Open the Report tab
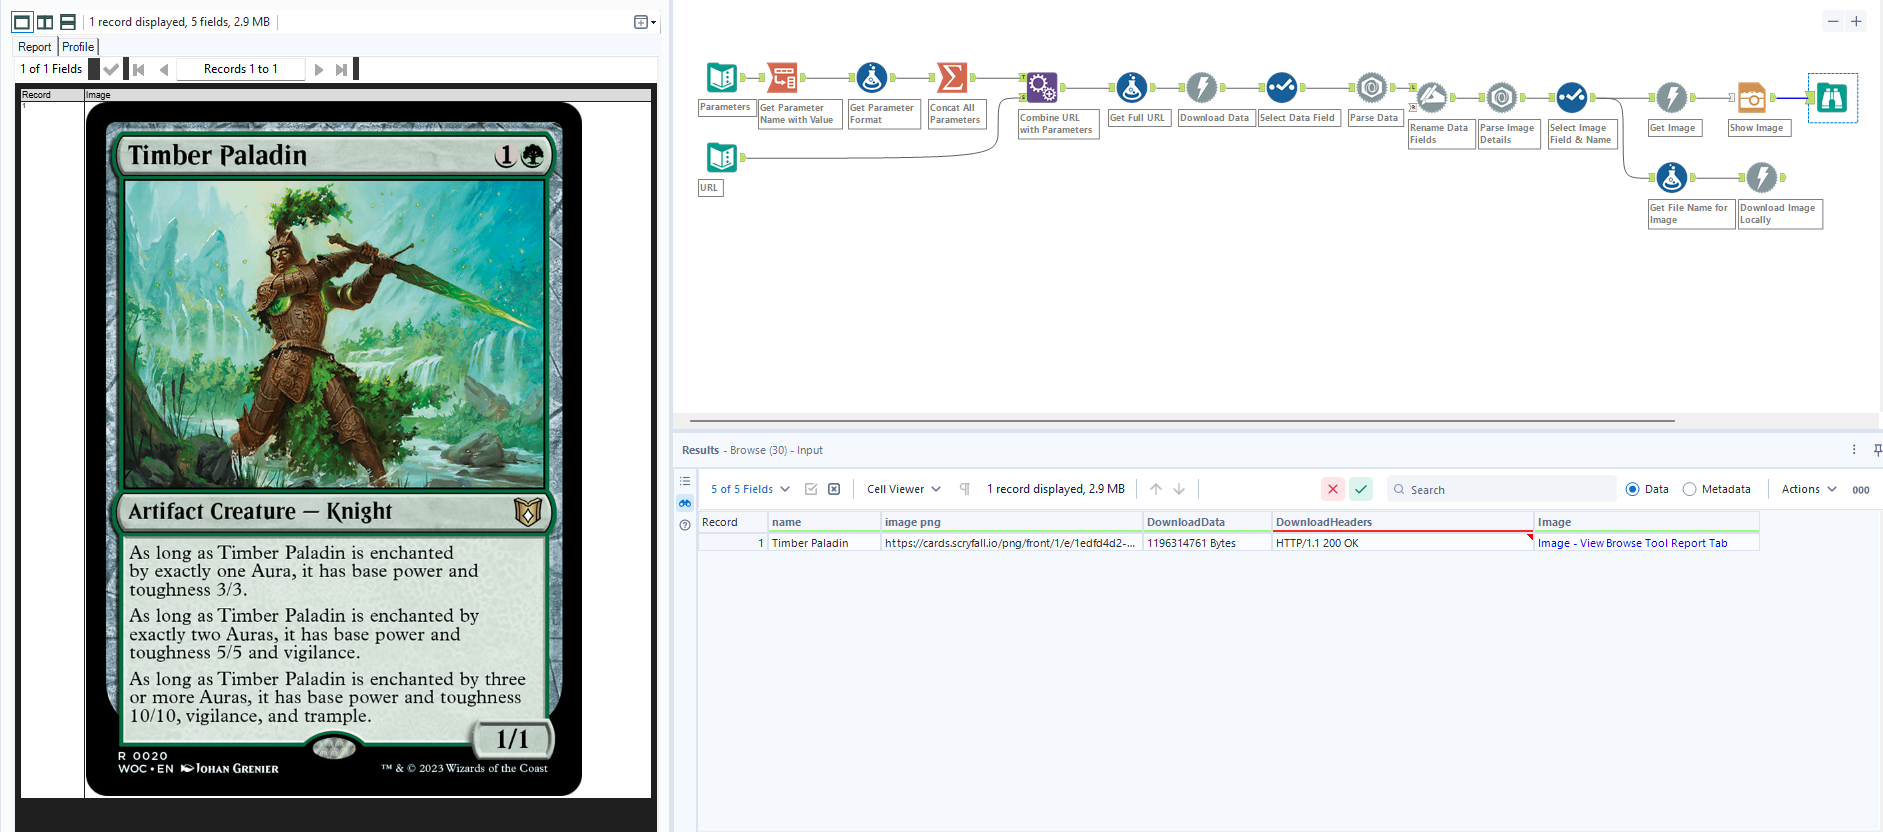The height and width of the screenshot is (832, 1883). tap(35, 47)
